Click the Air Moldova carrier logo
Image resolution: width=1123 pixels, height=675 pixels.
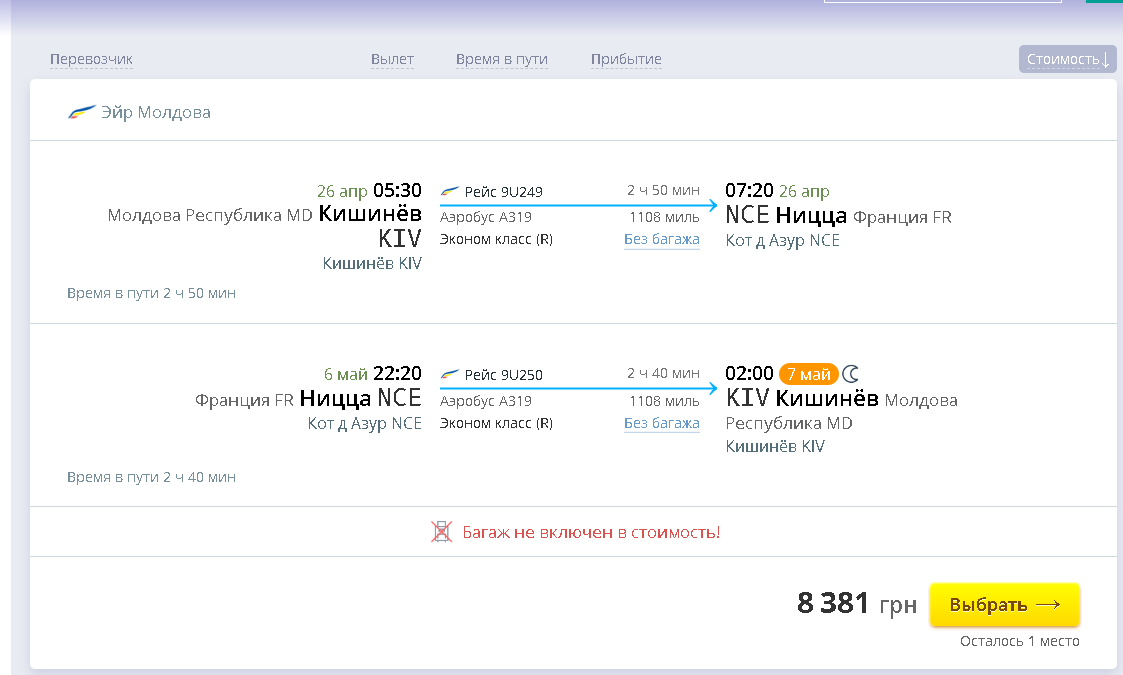[82, 112]
